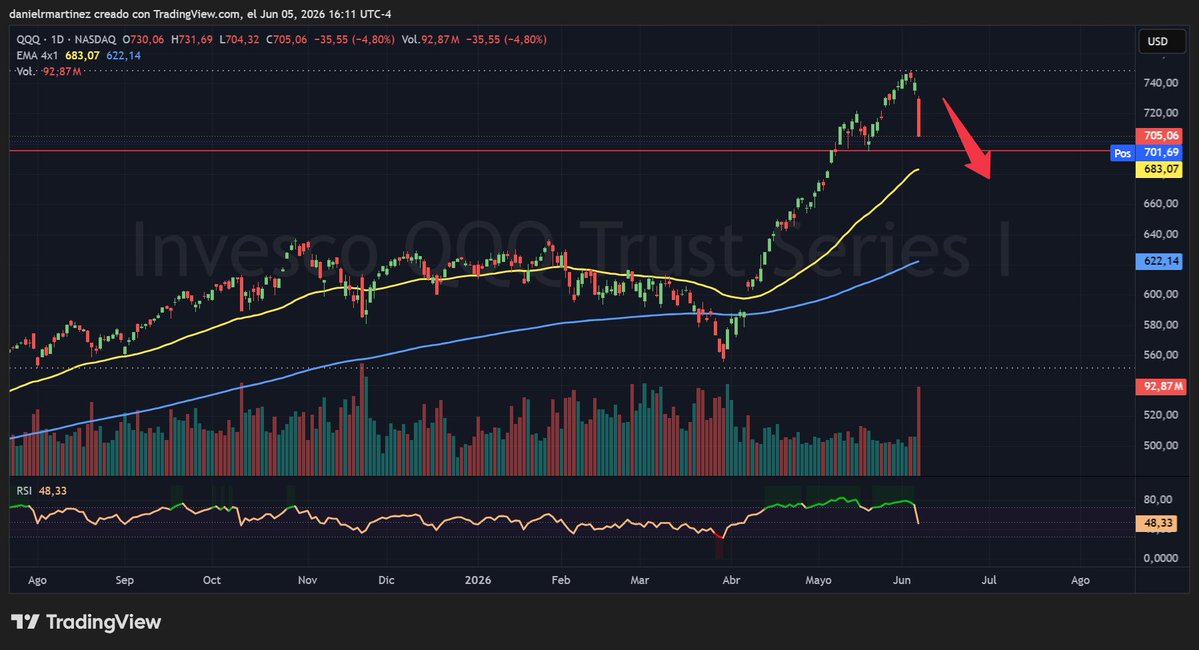Image resolution: width=1199 pixels, height=650 pixels.
Task: Select the EMA 4x1 indicator legend
Action: 37,55
